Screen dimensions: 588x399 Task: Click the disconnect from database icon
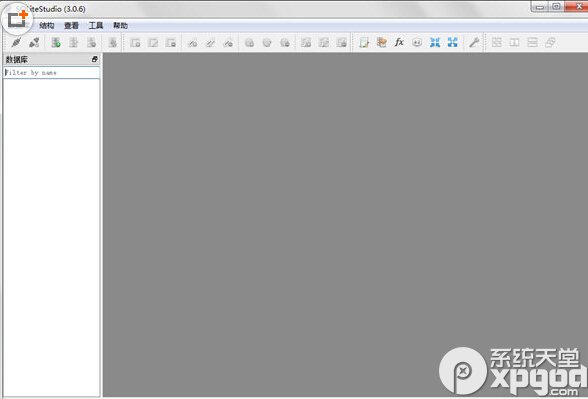34,42
